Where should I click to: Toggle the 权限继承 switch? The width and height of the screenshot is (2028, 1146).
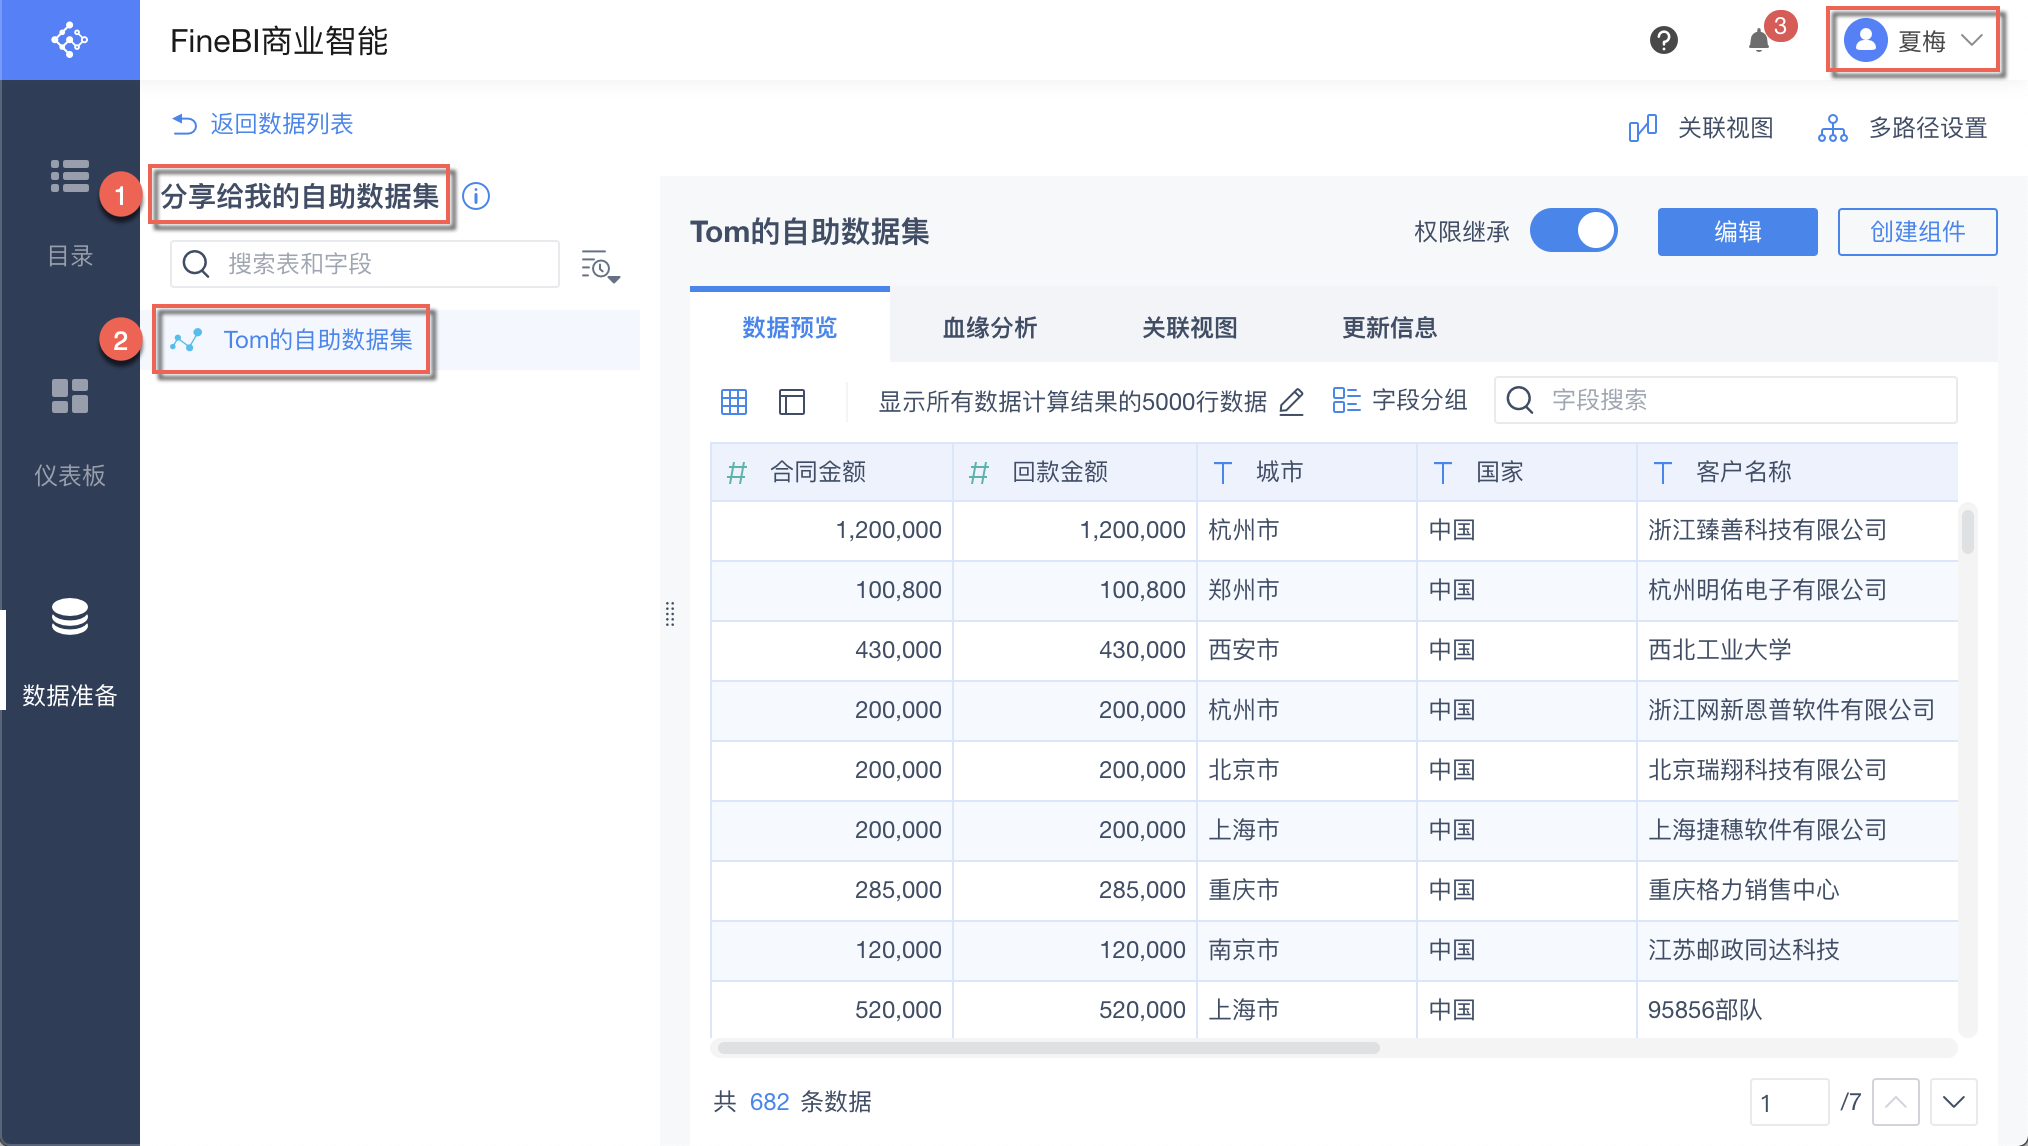(x=1574, y=231)
